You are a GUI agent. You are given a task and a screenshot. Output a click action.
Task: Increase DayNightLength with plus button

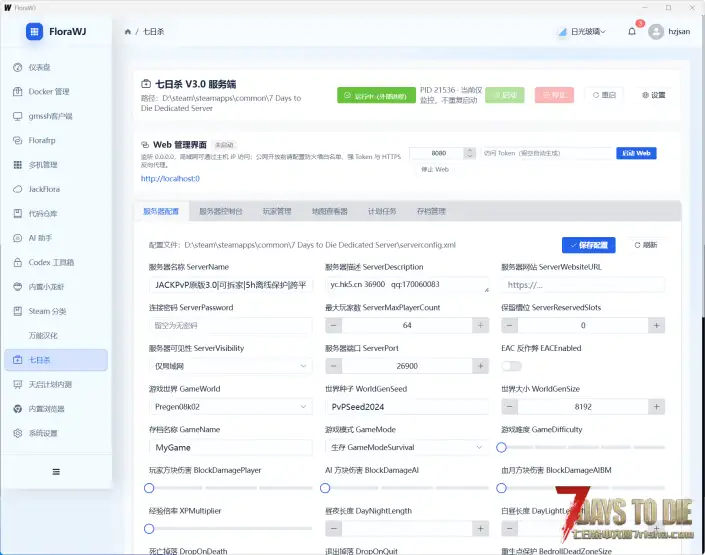point(480,528)
